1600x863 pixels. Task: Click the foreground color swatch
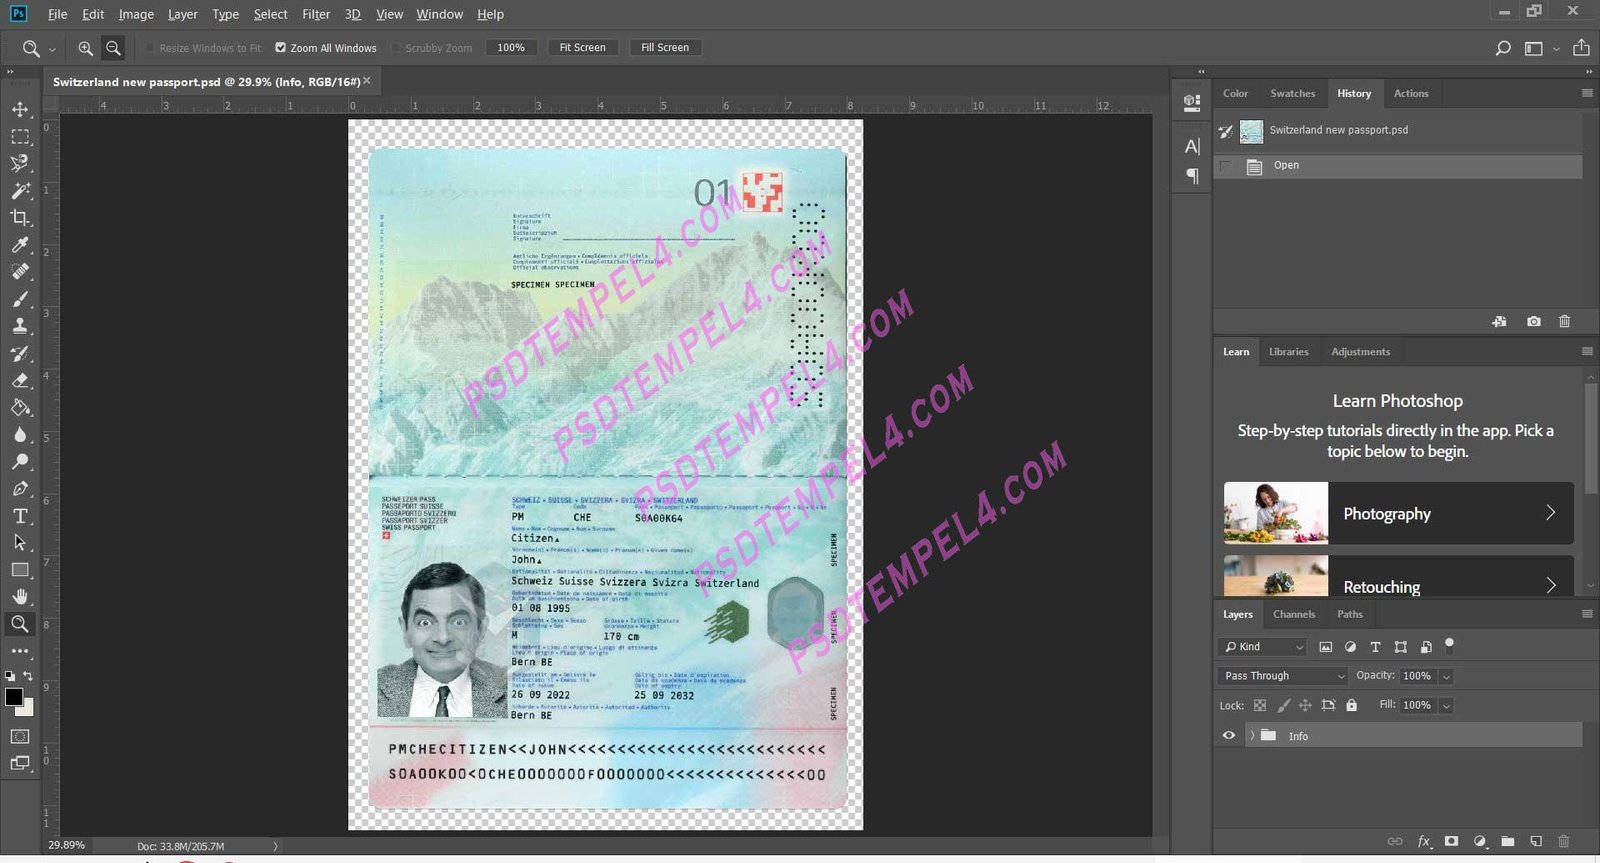[x=14, y=697]
